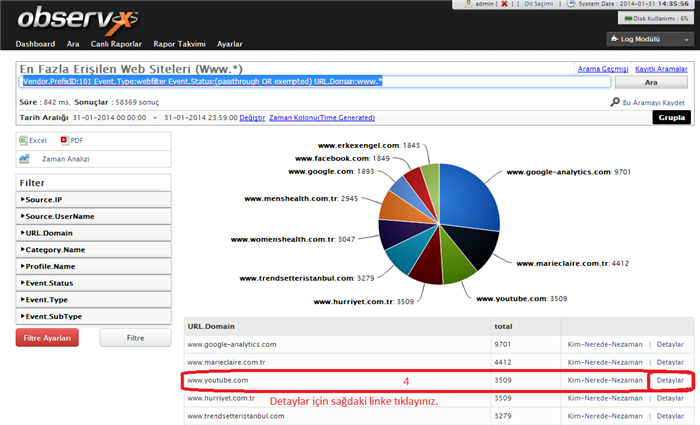Click the Ara search button
The image size is (700, 425).
pyautogui.click(x=651, y=82)
